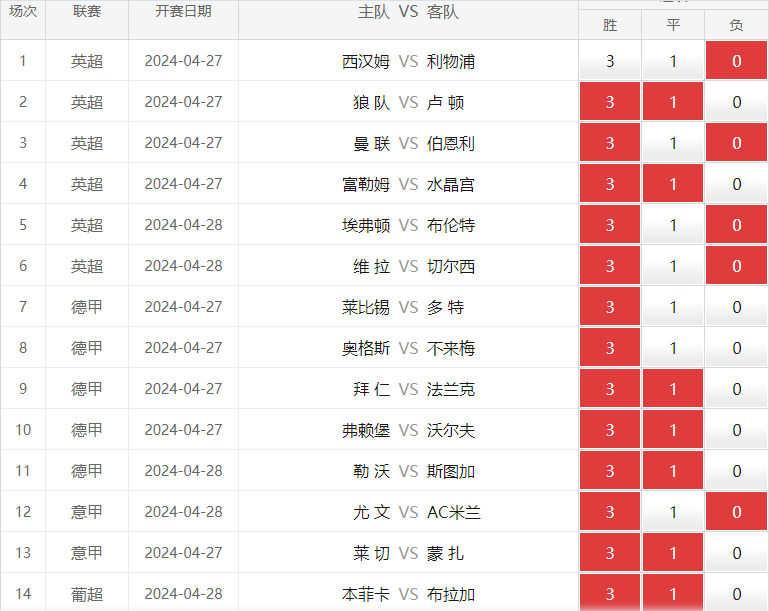Image resolution: width=769 pixels, height=611 pixels.
Task: Deselect draw (1) for 本菲卡 VS 布拉加
Action: [x=673, y=593]
